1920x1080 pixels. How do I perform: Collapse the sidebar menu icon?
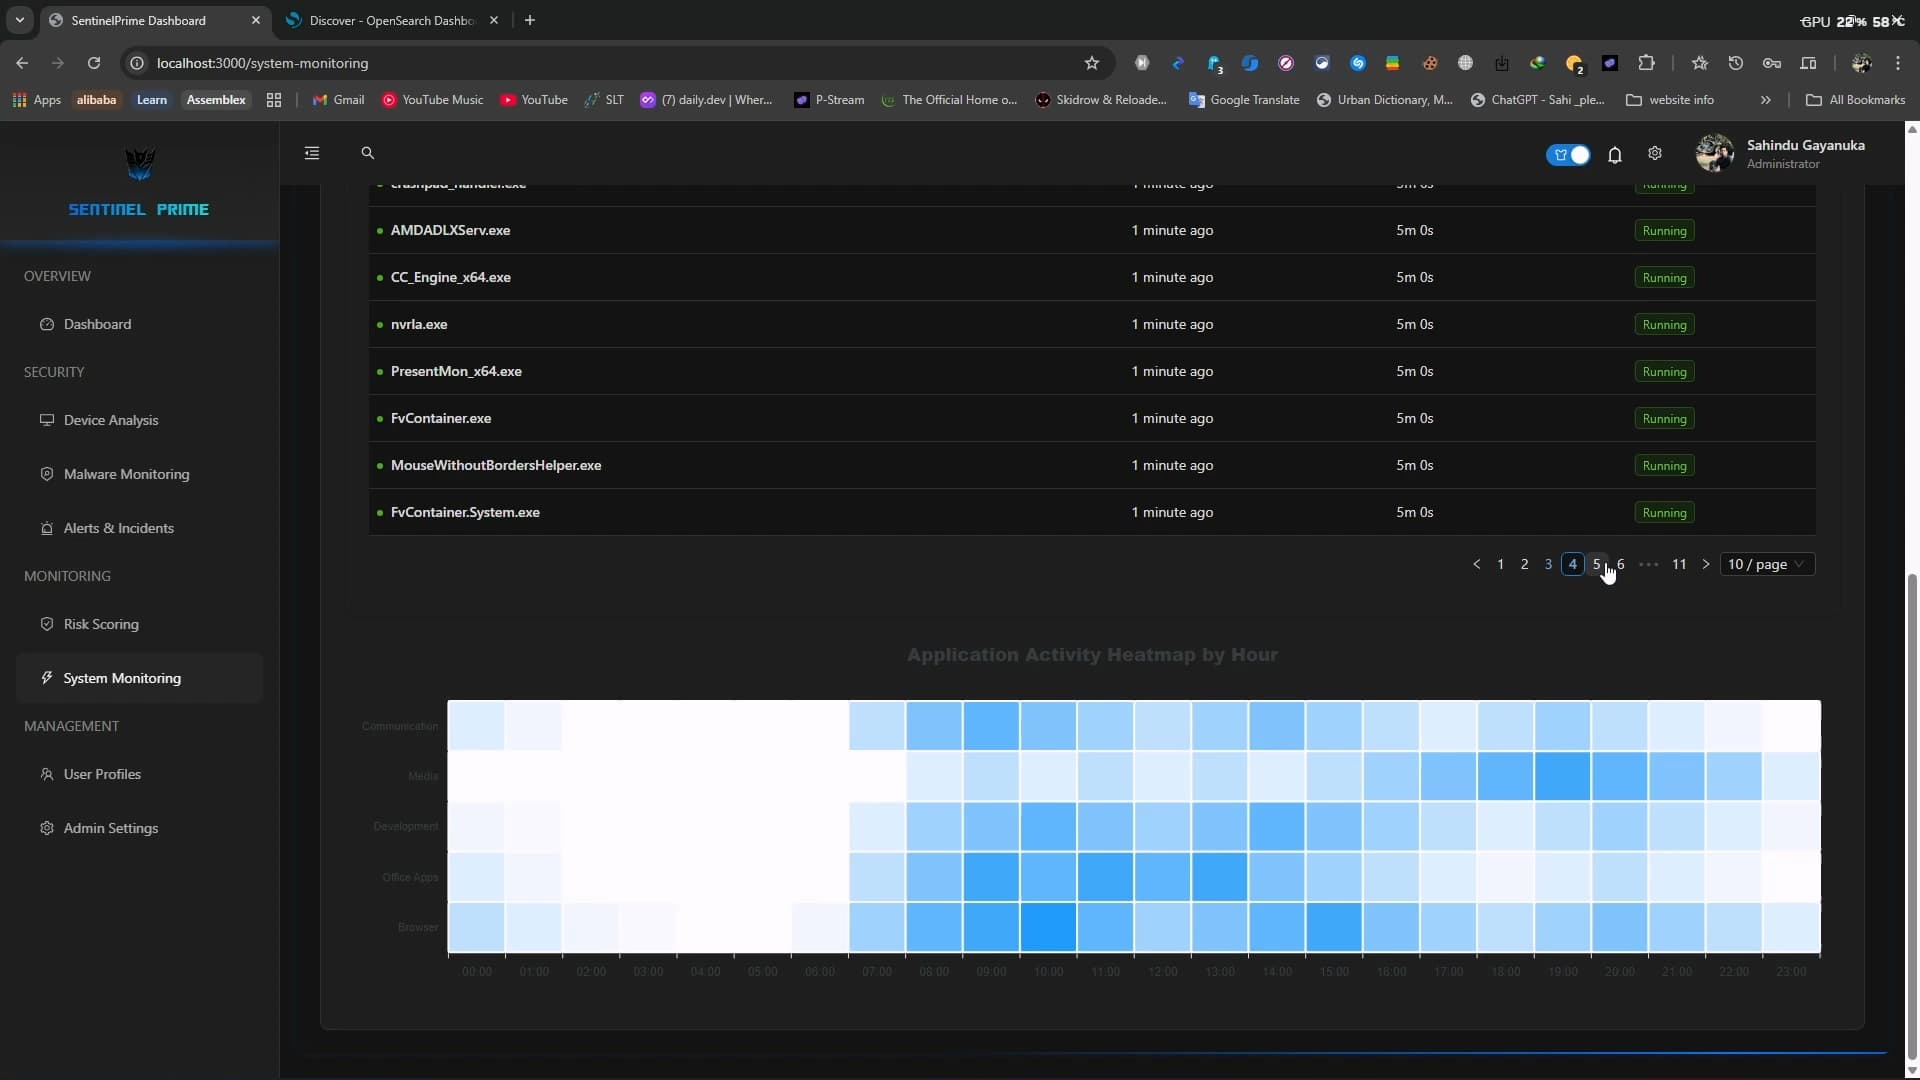pos(312,153)
